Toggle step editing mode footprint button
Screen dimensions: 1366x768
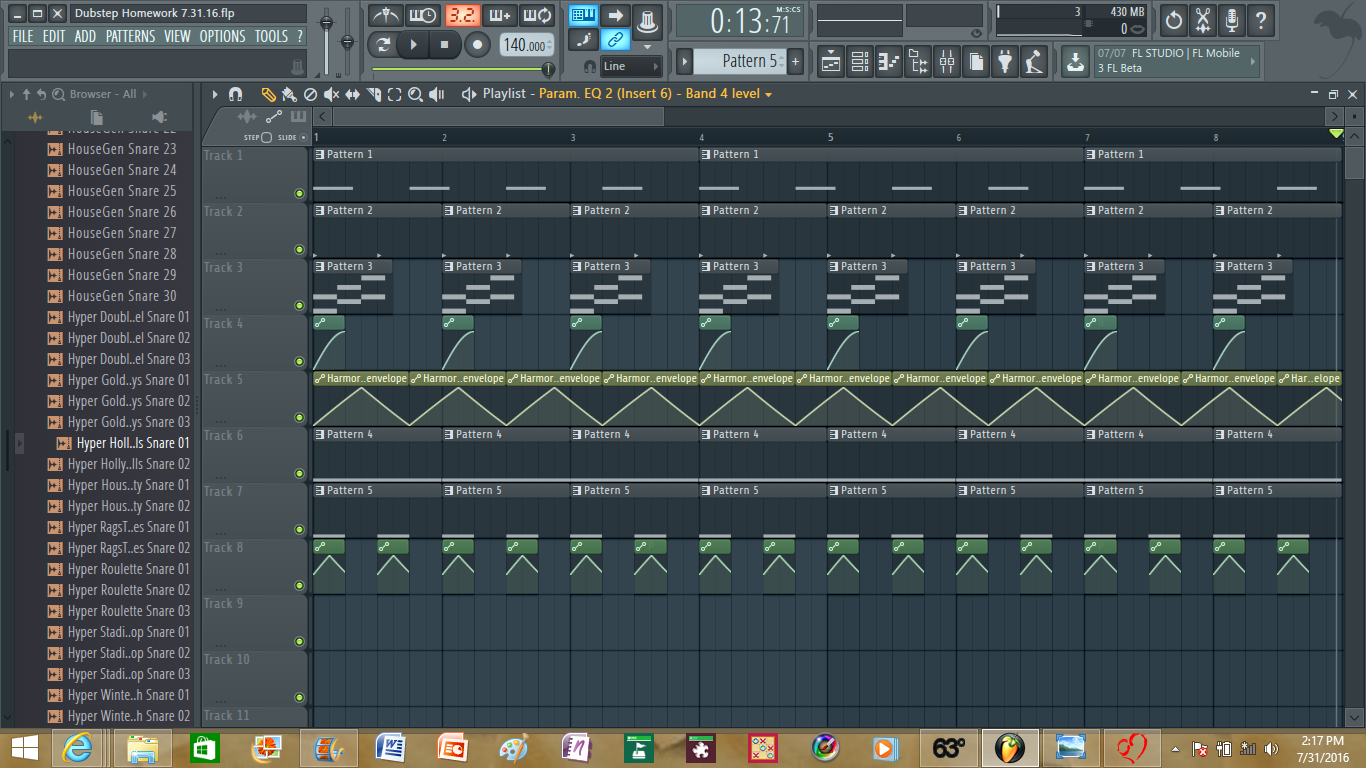point(584,40)
